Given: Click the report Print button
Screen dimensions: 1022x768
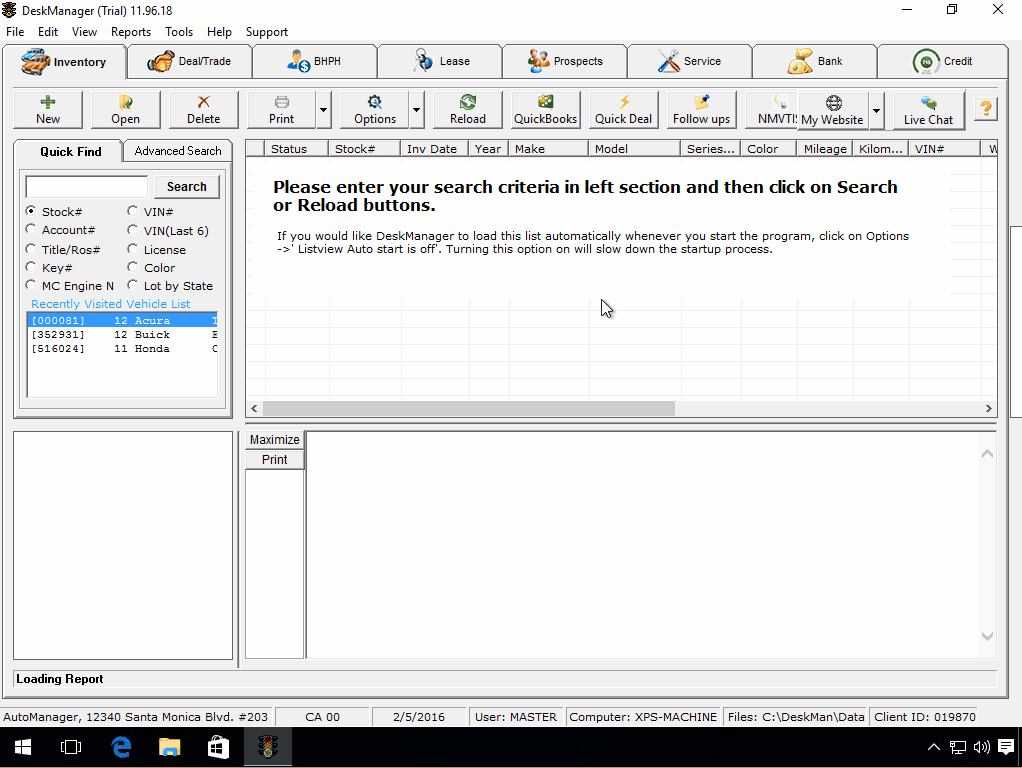Looking at the screenshot, I should [x=274, y=460].
